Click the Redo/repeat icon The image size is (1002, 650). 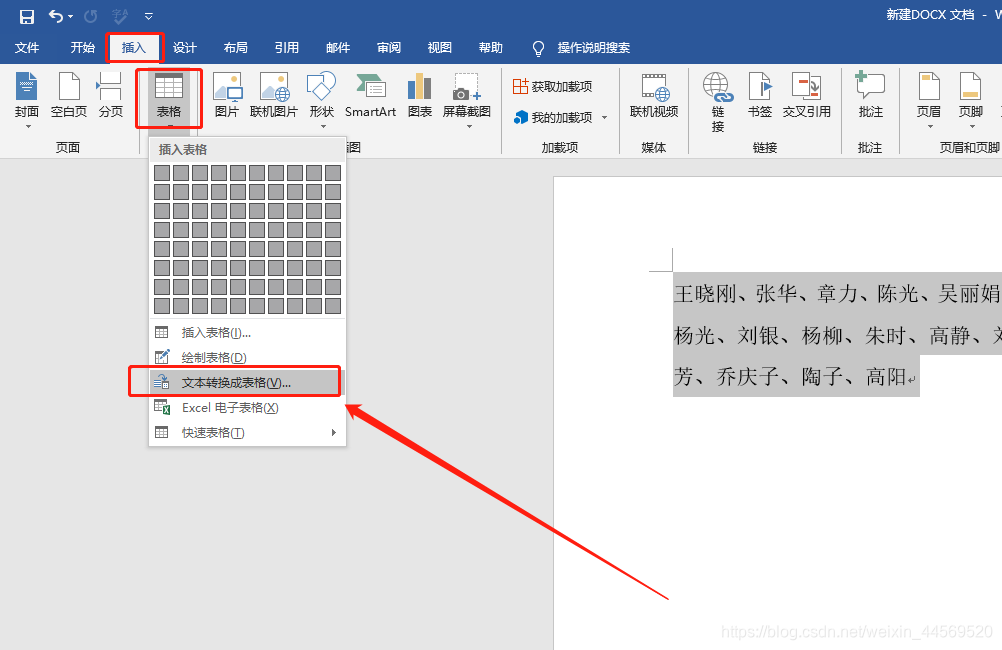(91, 16)
